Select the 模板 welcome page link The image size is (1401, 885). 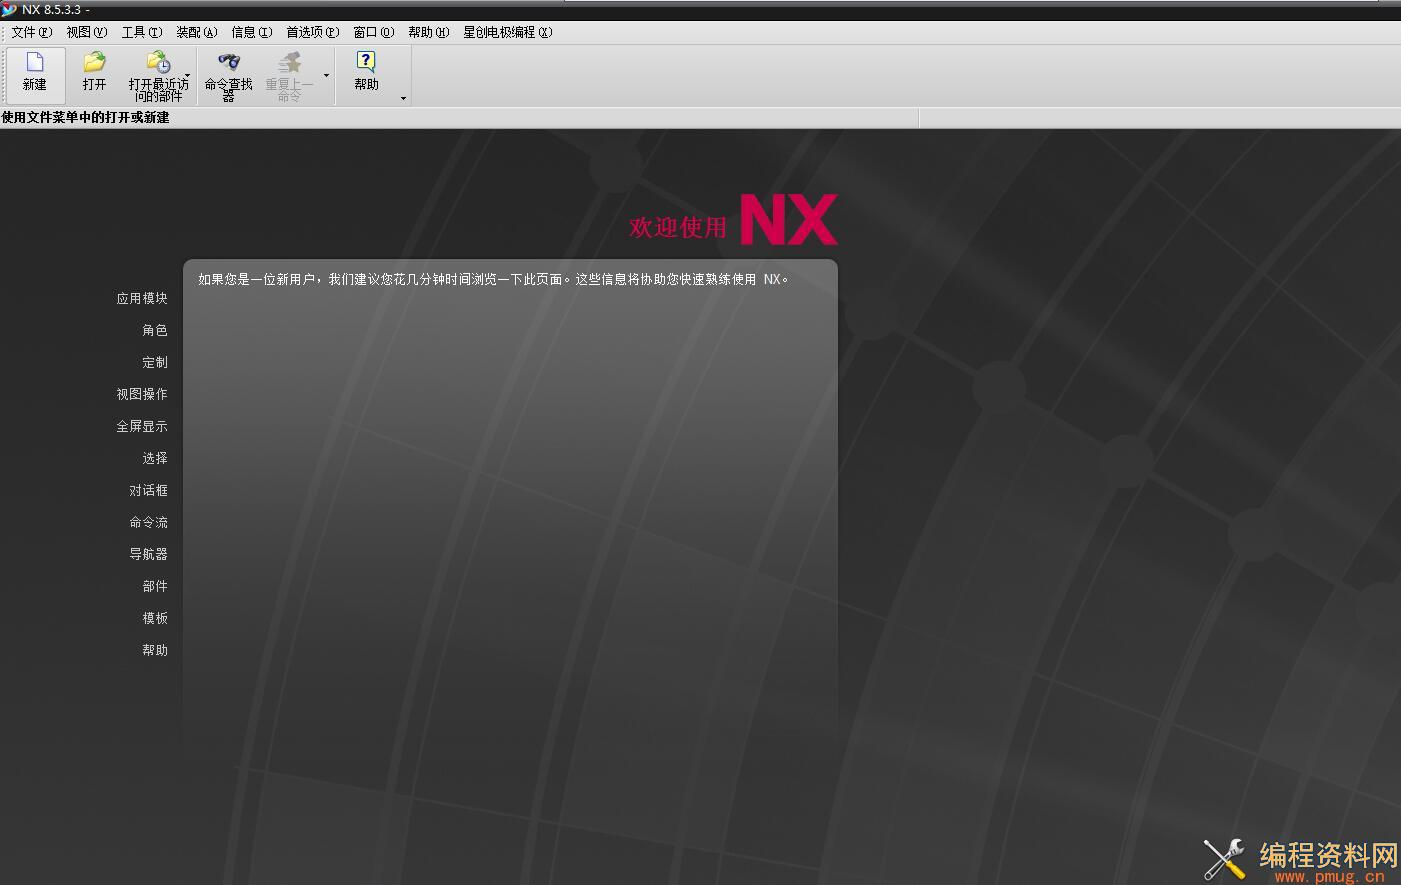[x=155, y=618]
